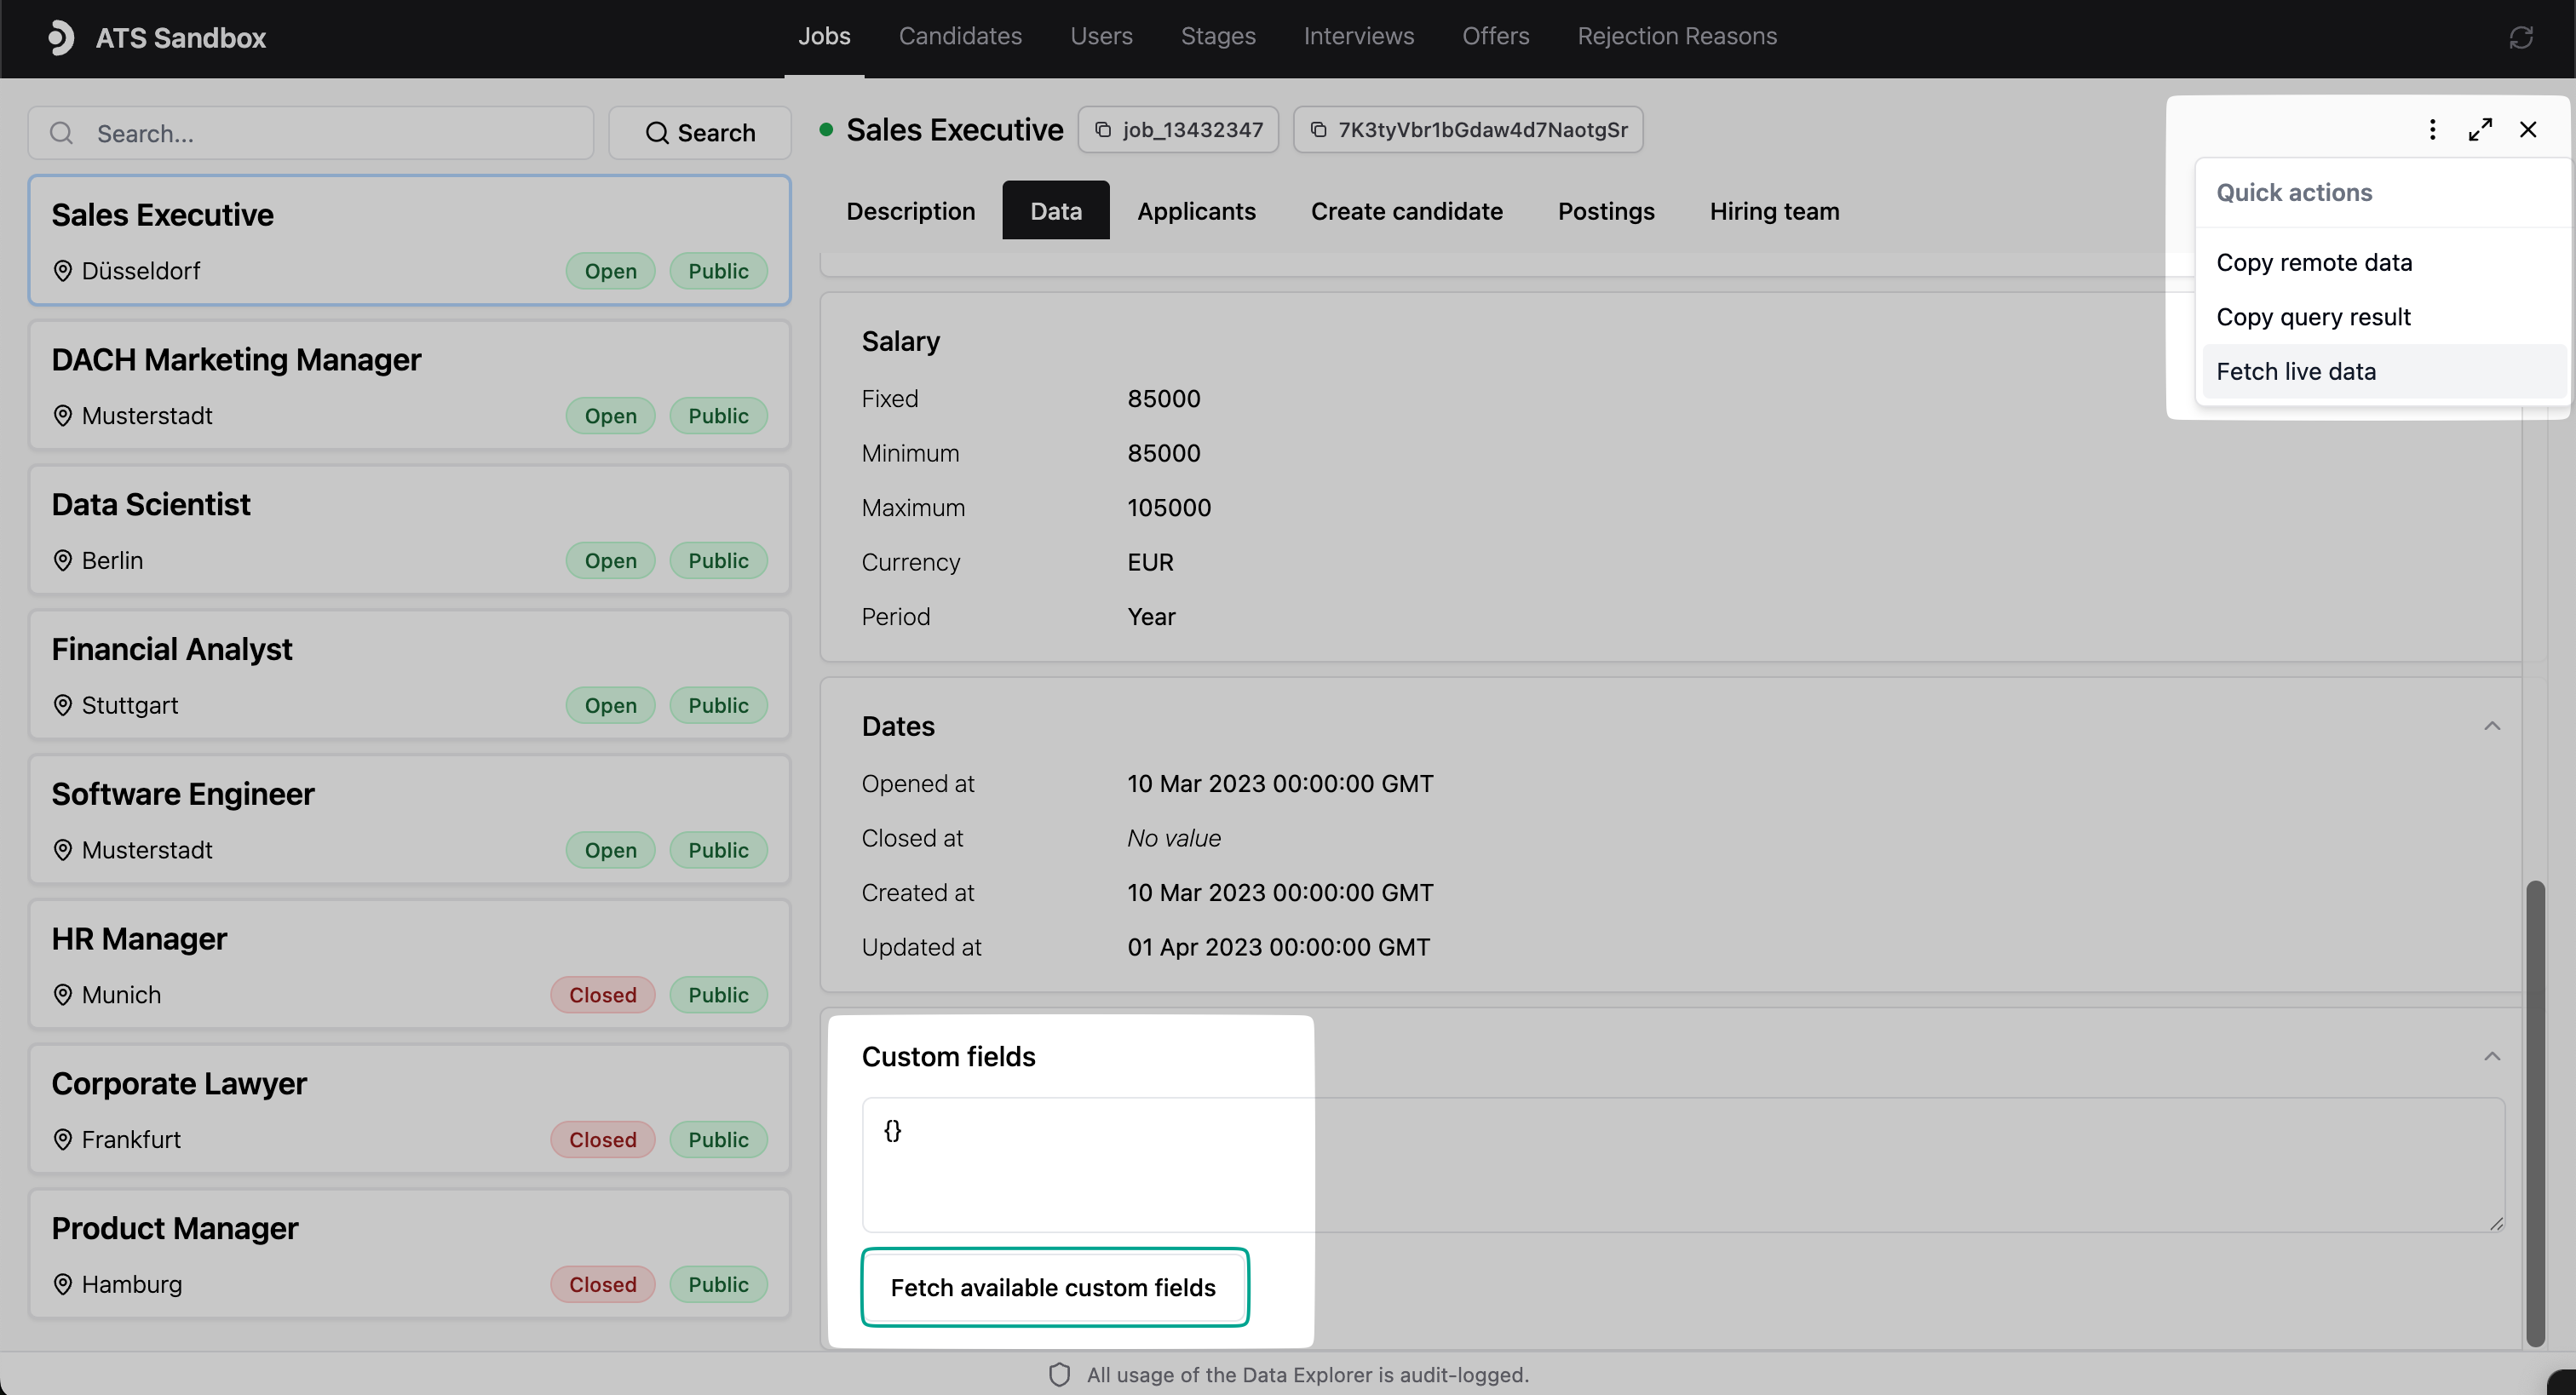Viewport: 2576px width, 1395px height.
Task: Click the shield icon in audit footer
Action: coord(1059,1375)
